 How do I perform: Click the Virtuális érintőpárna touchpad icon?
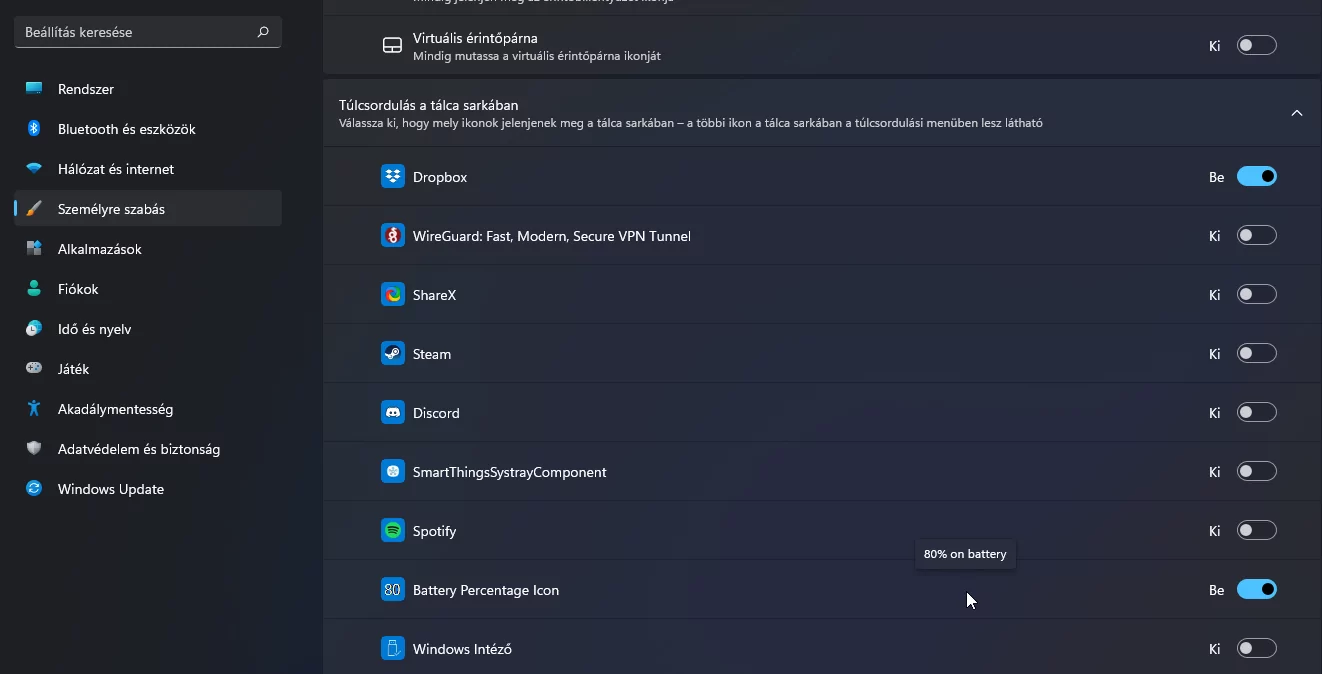tap(393, 46)
